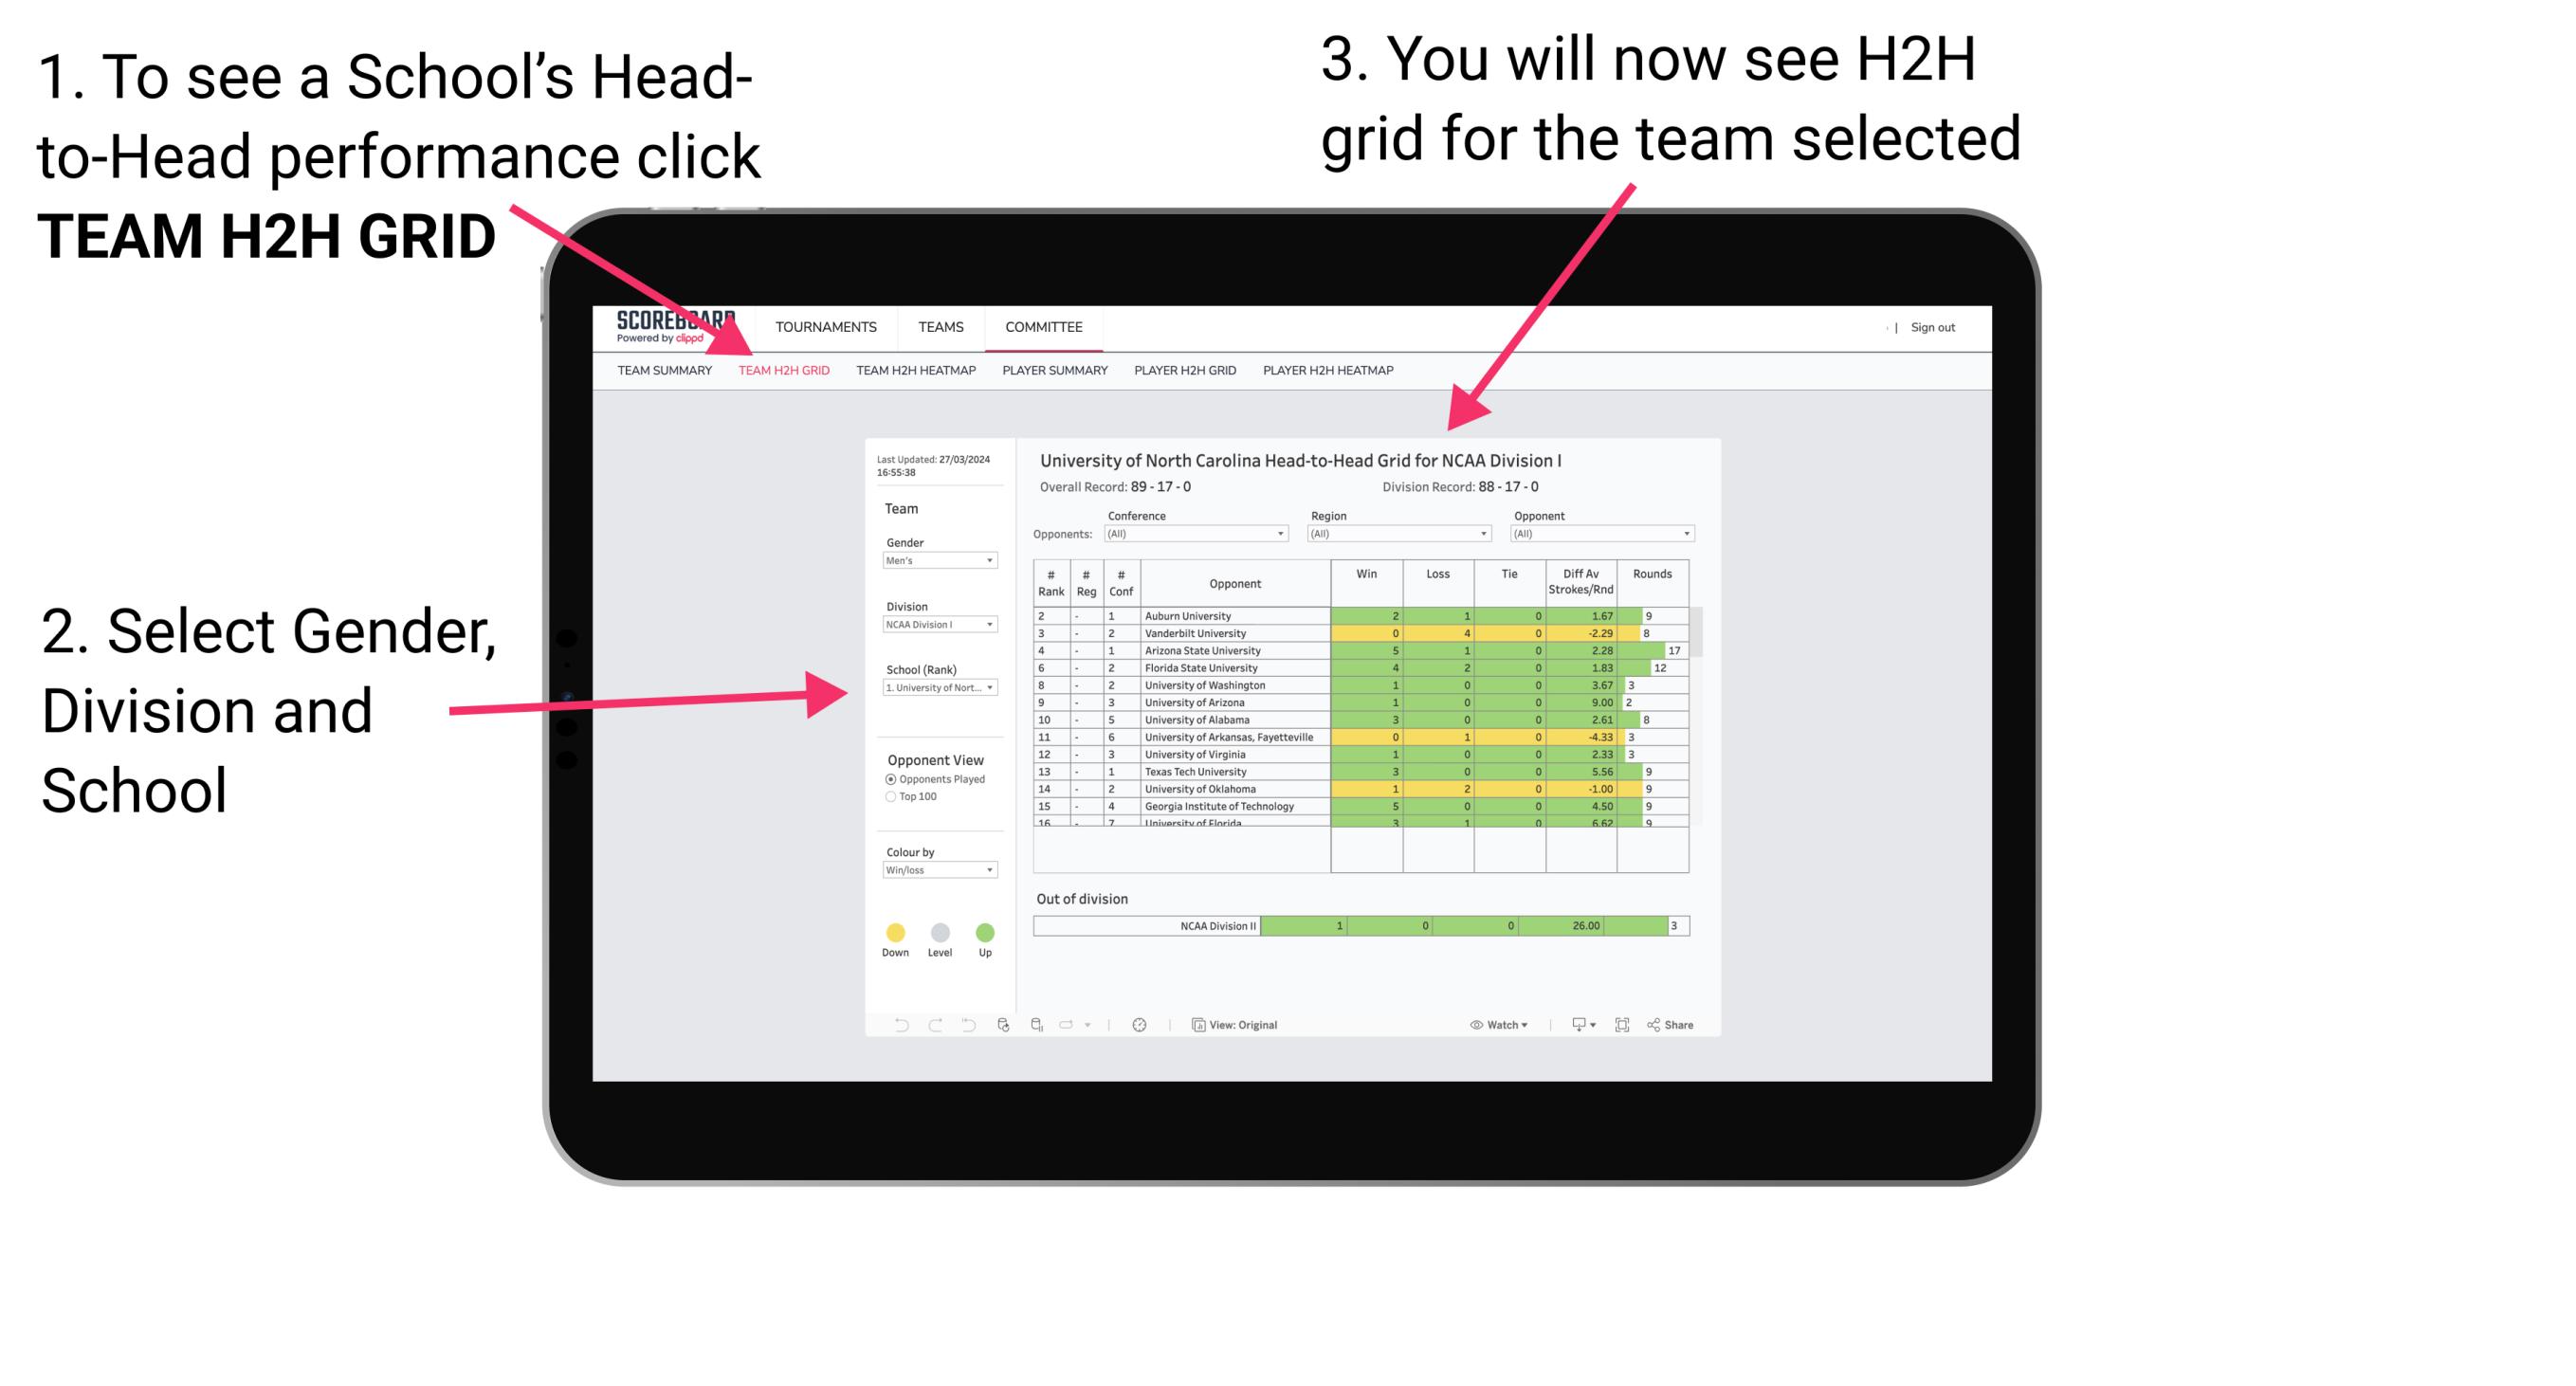2576x1386 pixels.
Task: Click the fit-to-screen layout icon
Action: (1623, 1024)
